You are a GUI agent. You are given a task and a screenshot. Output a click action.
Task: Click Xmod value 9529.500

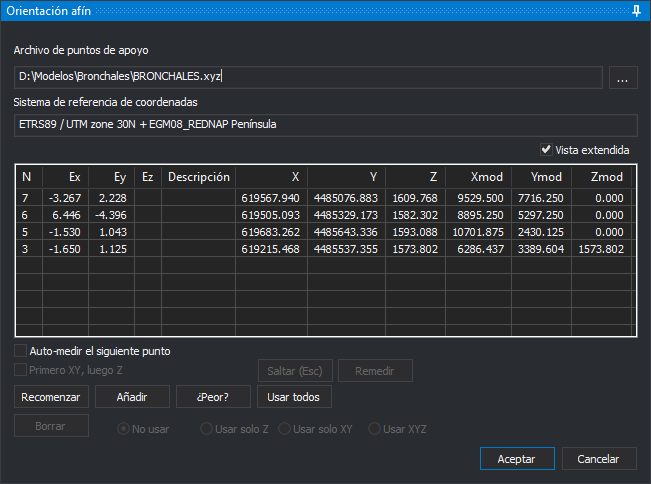click(478, 198)
